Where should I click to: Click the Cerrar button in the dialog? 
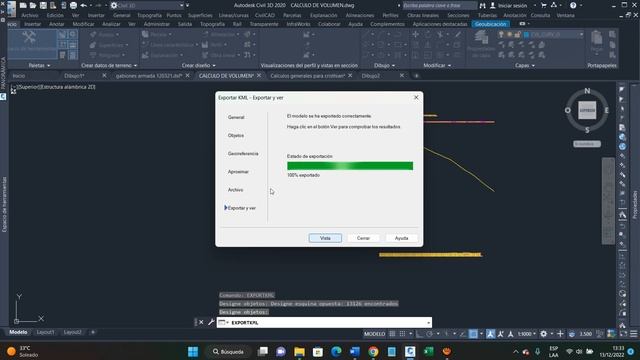363,238
